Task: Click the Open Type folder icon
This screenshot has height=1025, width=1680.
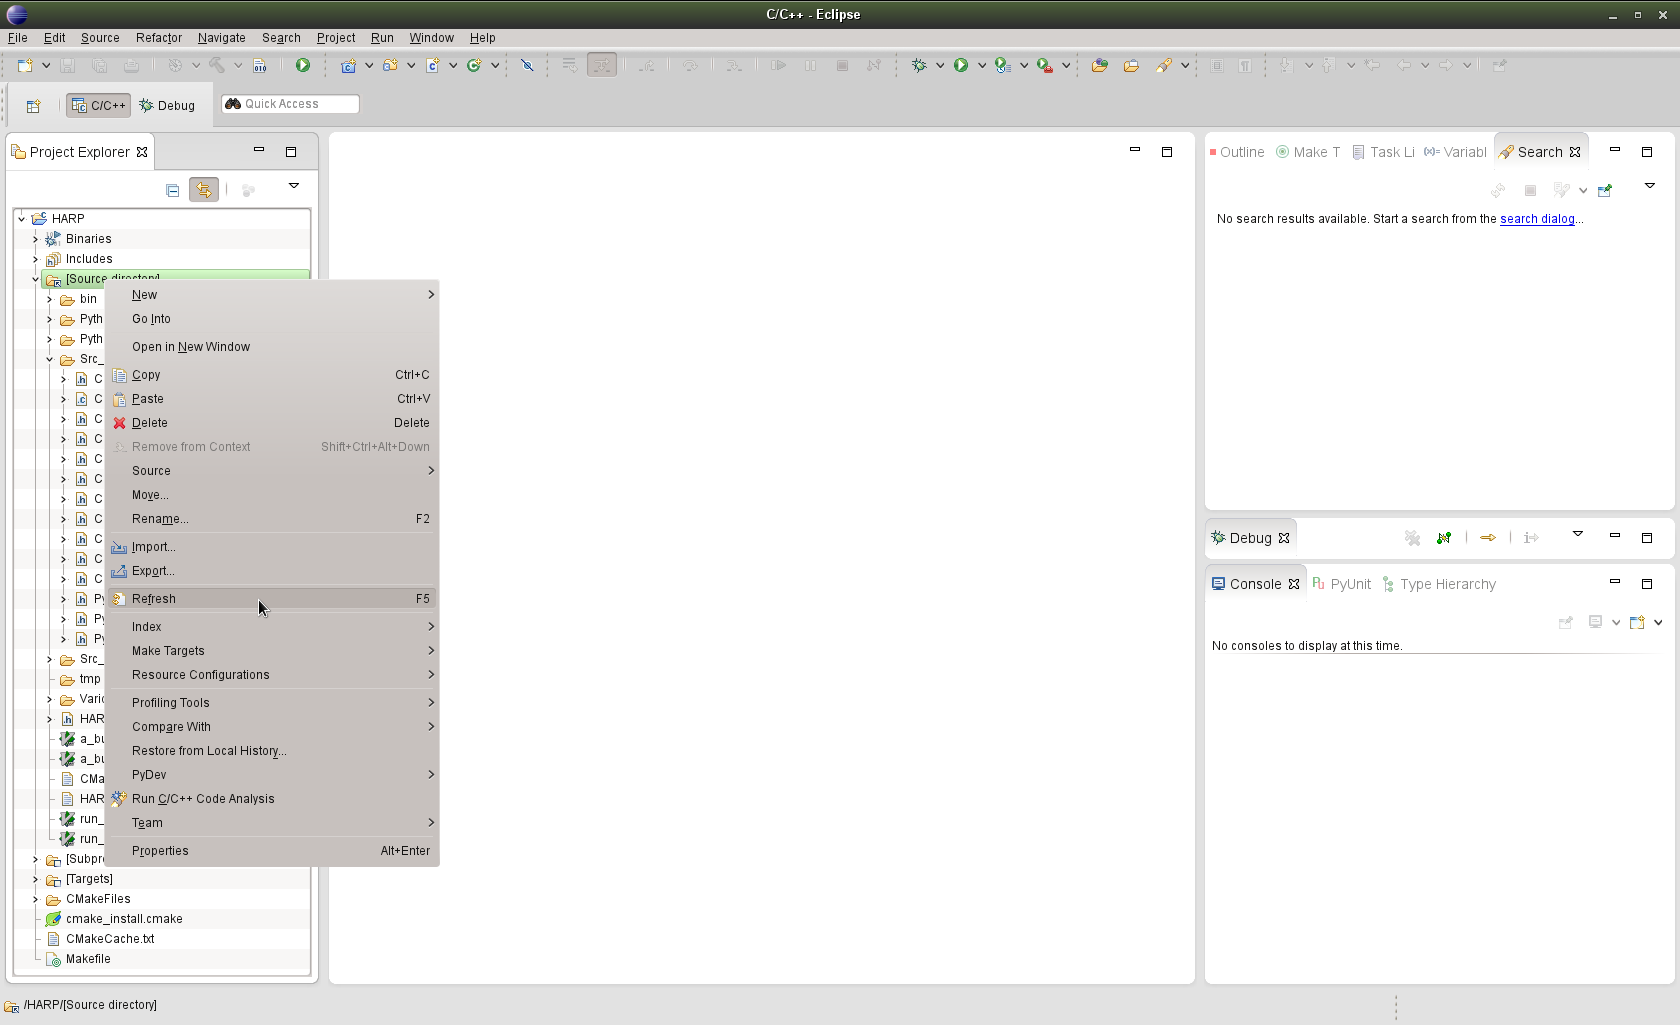Action: [1099, 65]
